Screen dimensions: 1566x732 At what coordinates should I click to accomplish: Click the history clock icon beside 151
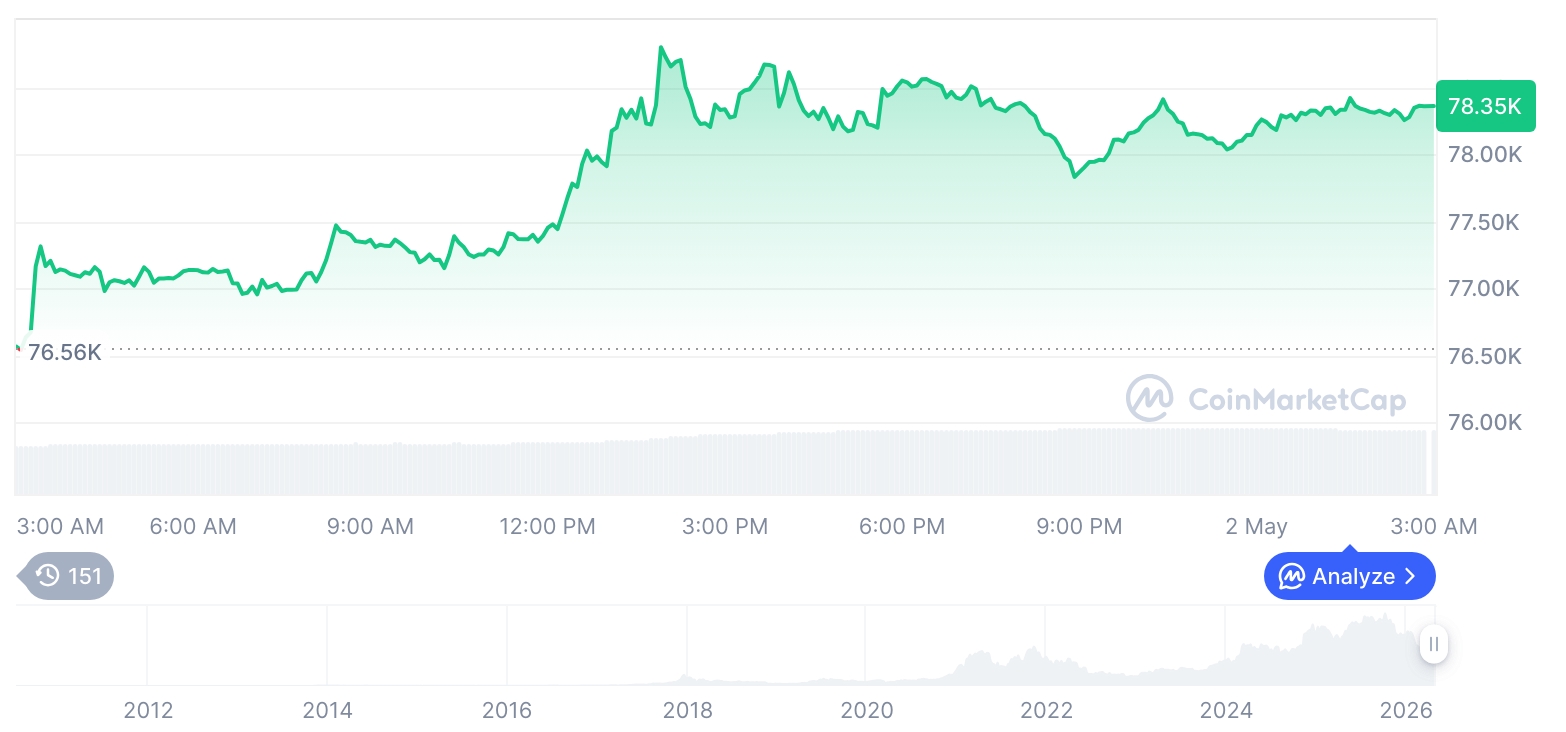[47, 576]
